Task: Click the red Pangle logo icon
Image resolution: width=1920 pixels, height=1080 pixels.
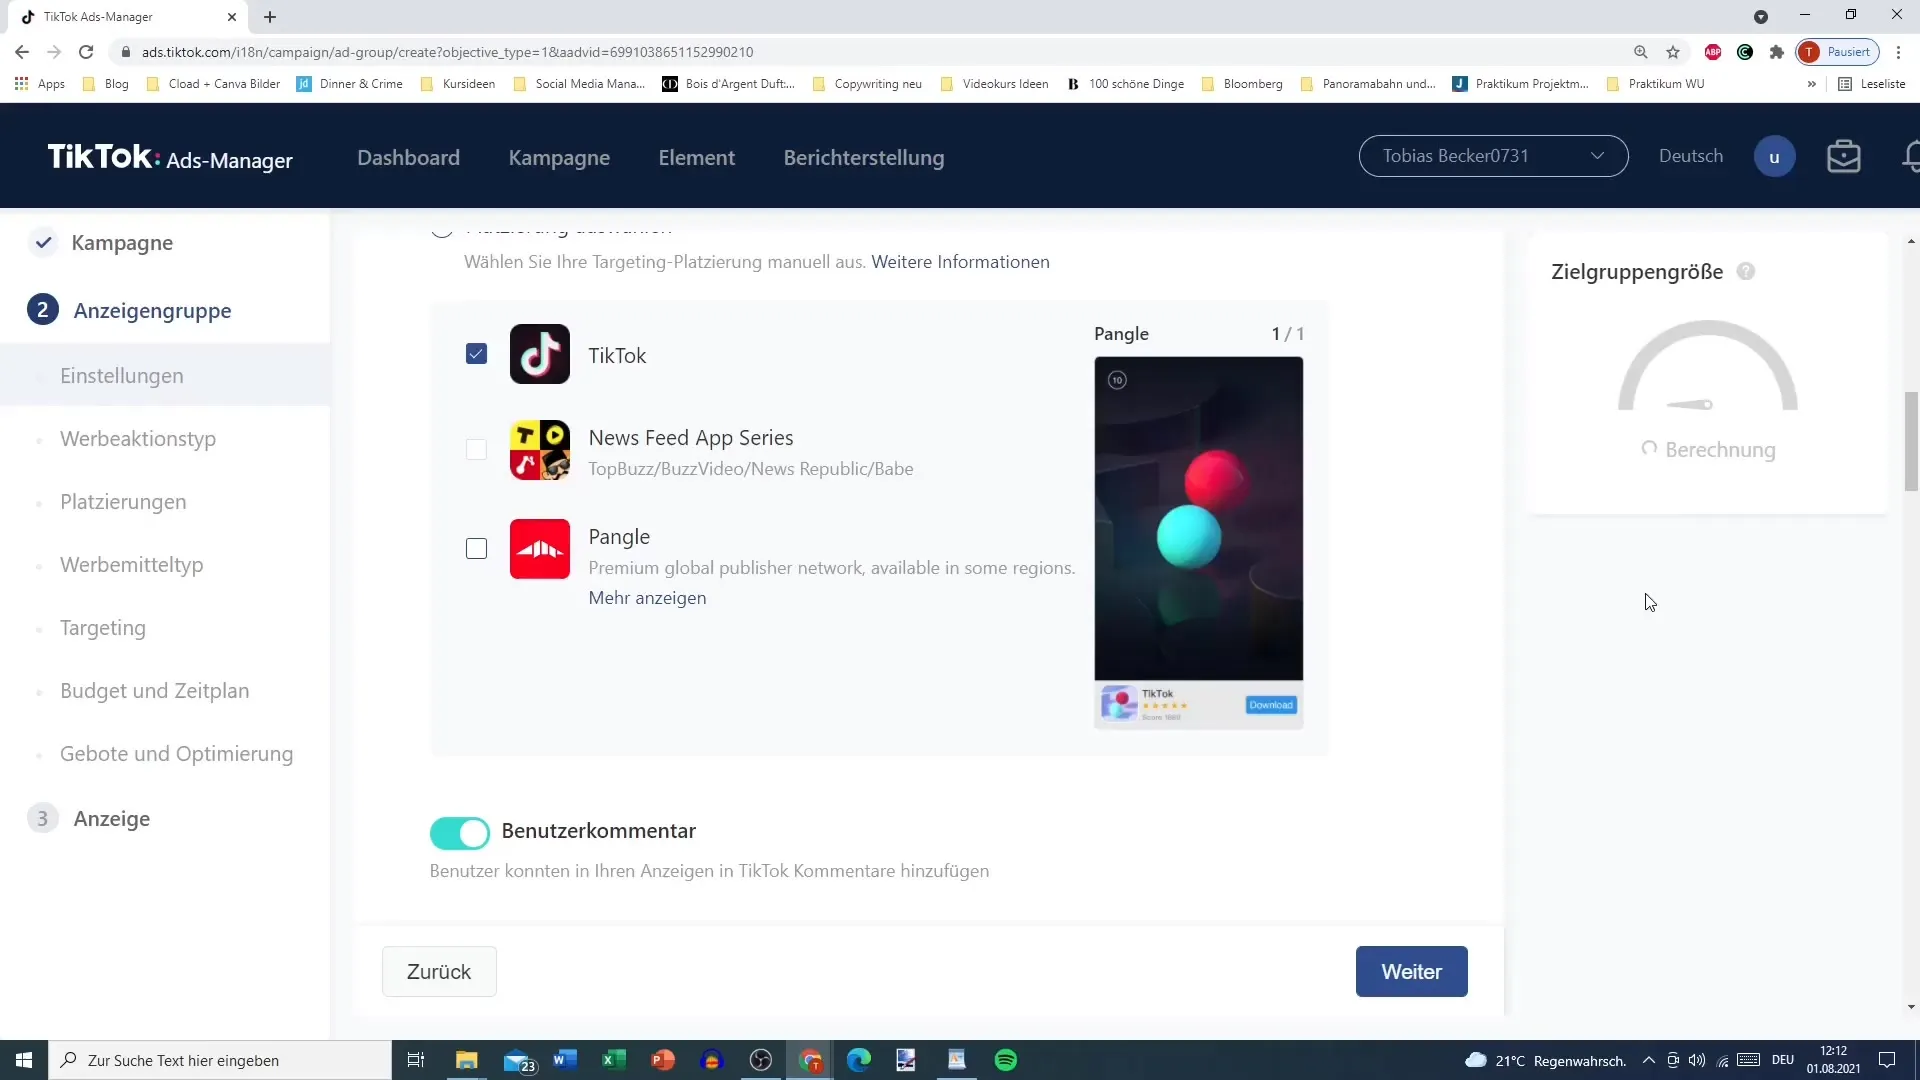Action: click(x=539, y=549)
